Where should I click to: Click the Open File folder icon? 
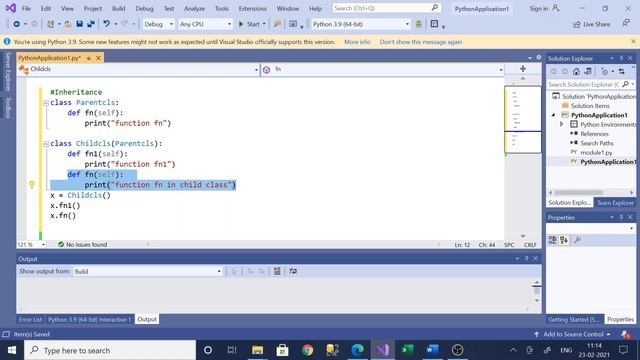tap(68, 24)
